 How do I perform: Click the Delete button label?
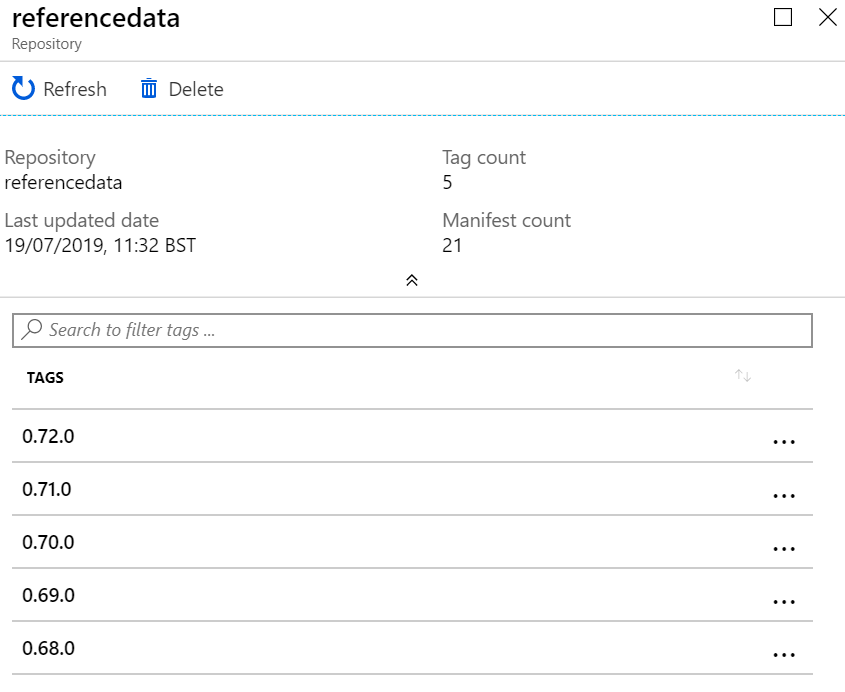click(x=195, y=89)
